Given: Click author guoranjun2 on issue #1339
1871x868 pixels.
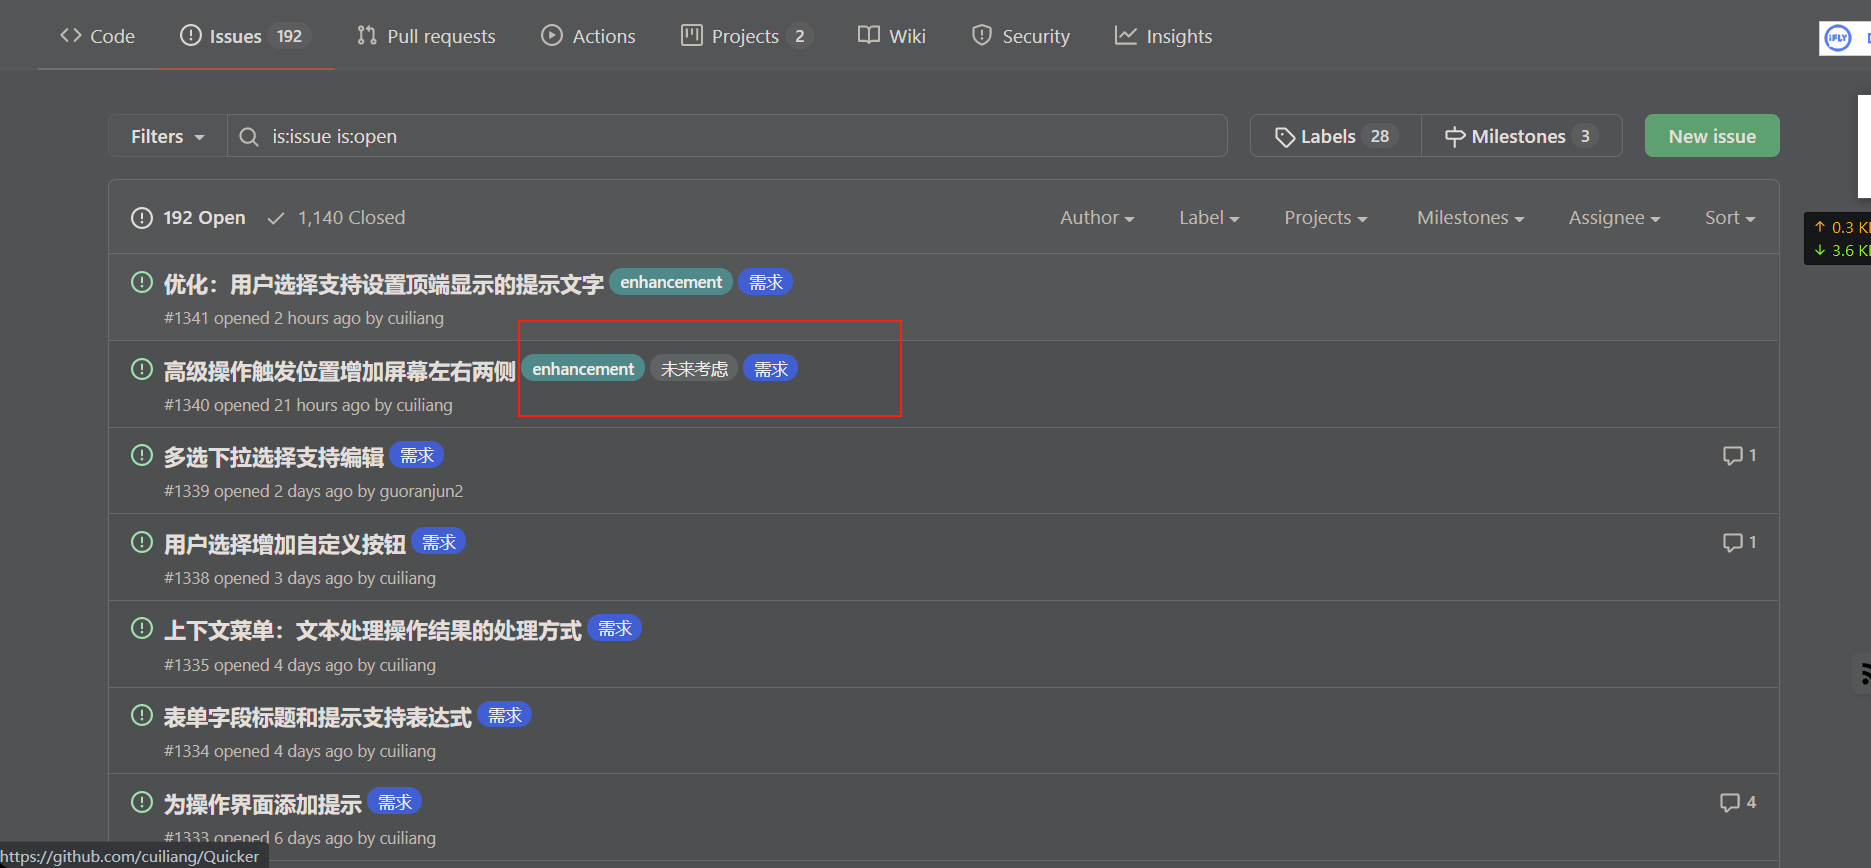Looking at the screenshot, I should 421,491.
